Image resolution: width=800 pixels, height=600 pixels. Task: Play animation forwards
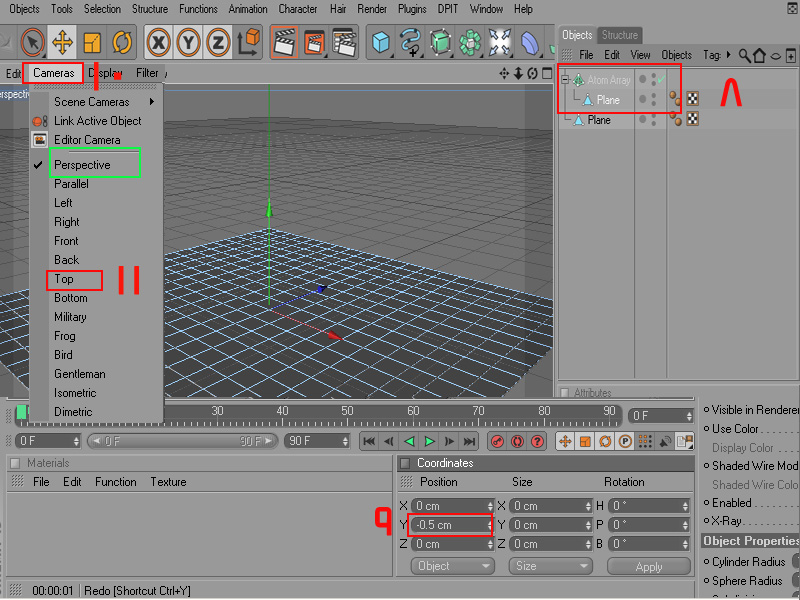click(430, 441)
